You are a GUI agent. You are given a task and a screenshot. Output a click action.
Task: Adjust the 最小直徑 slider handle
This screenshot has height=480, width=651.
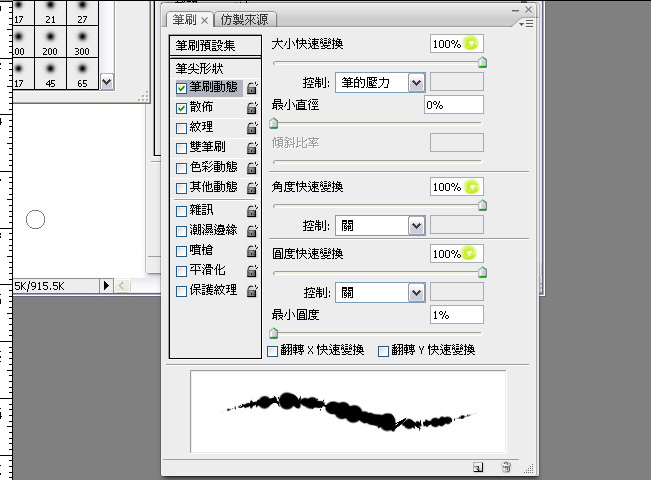pos(274,123)
